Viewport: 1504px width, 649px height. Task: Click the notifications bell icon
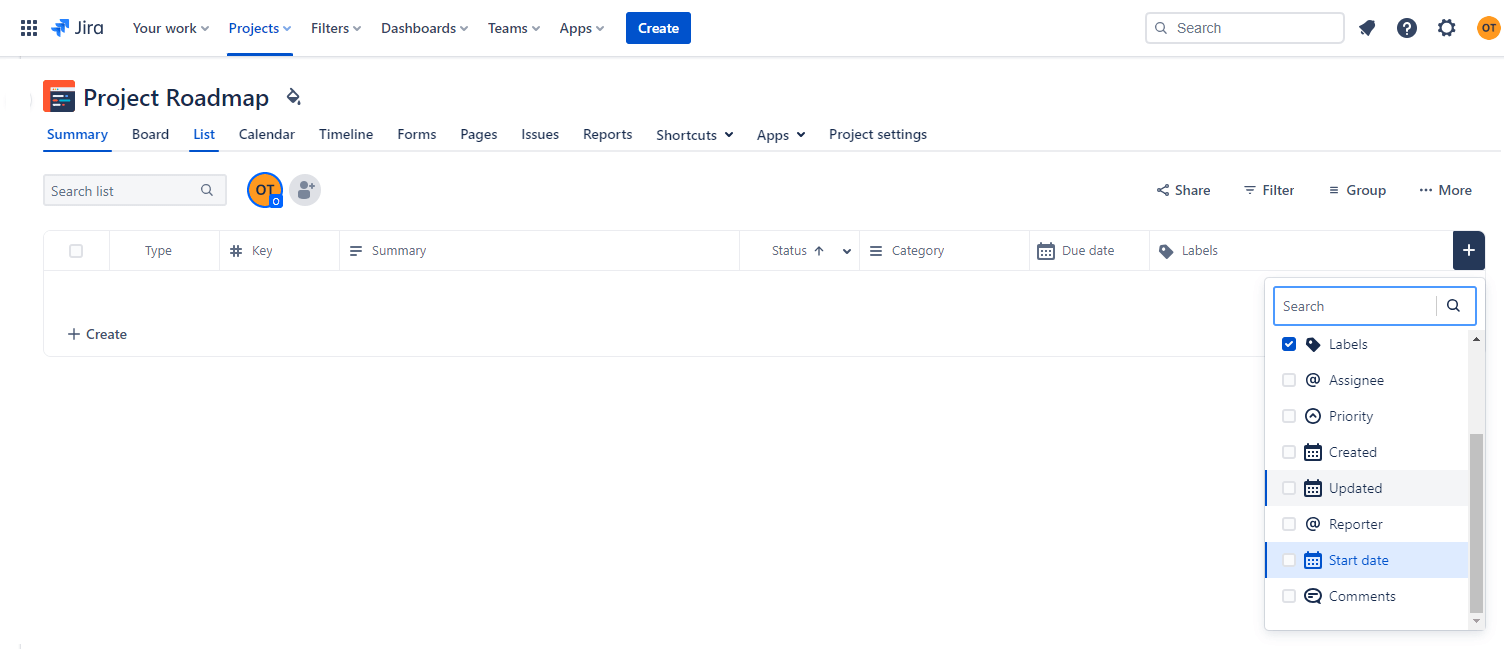pyautogui.click(x=1367, y=27)
